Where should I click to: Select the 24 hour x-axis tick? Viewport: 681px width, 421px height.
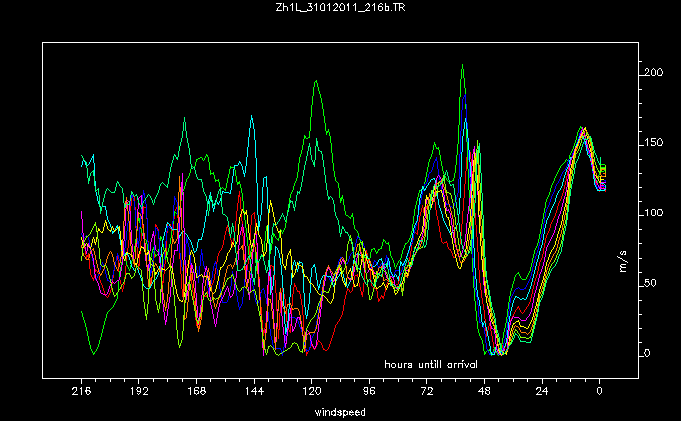click(542, 393)
